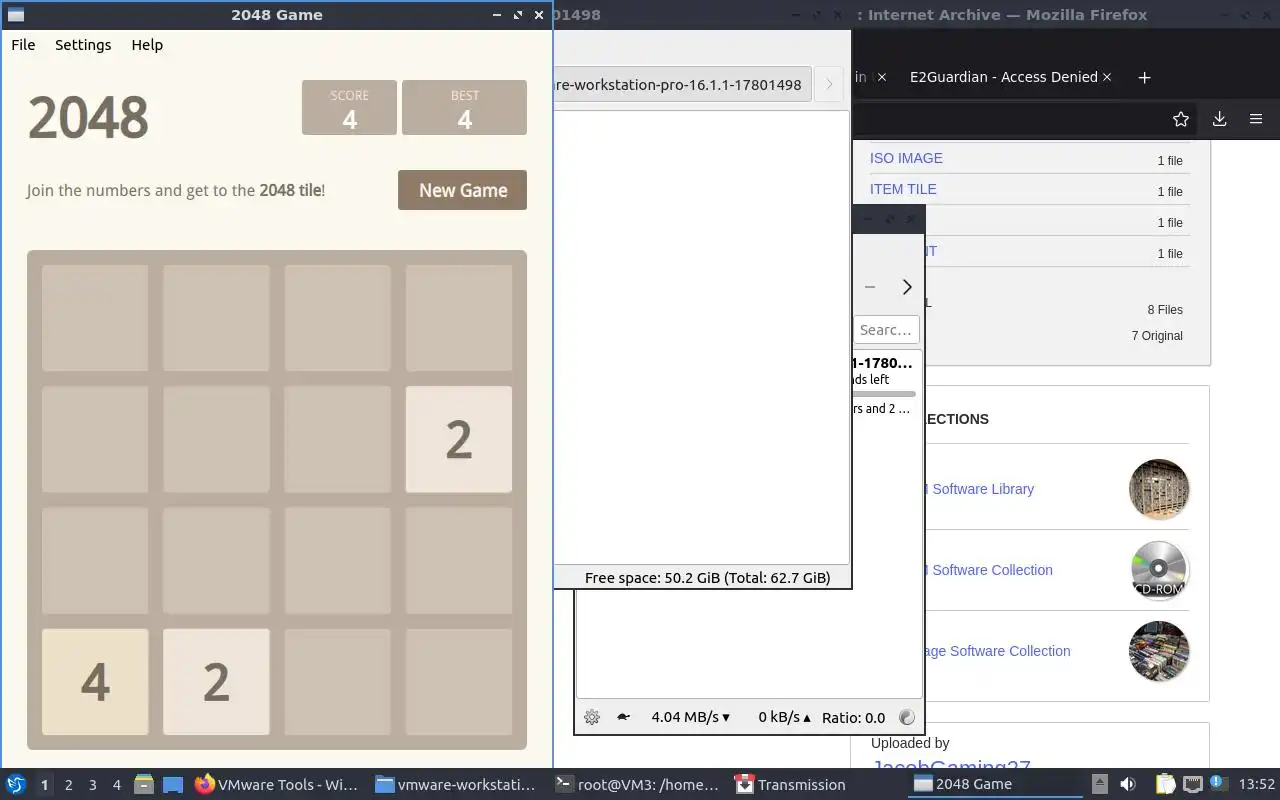1280x800 pixels.
Task: Toggle Transmission turtle speed limit mode
Action: click(x=623, y=717)
